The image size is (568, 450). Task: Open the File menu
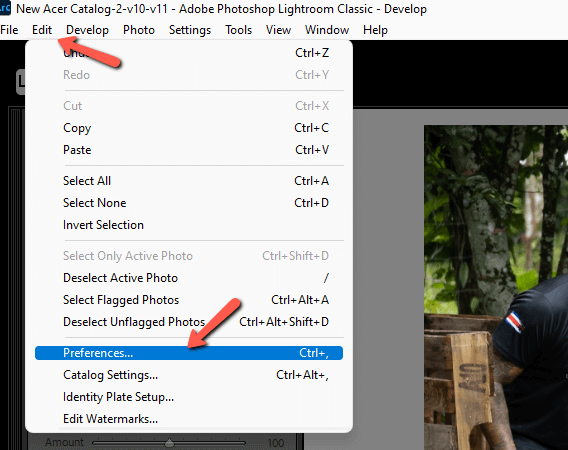pyautogui.click(x=9, y=30)
